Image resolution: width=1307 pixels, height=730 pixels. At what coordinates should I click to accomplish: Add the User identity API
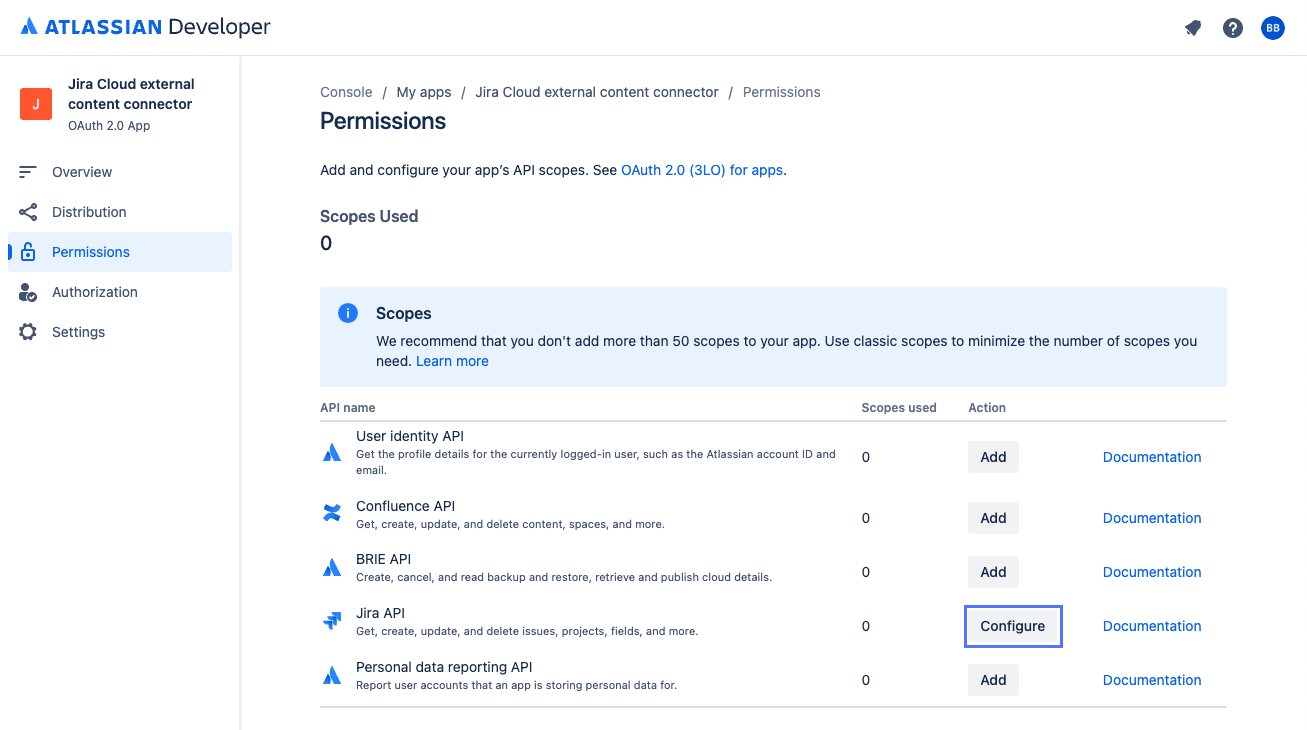(x=993, y=457)
